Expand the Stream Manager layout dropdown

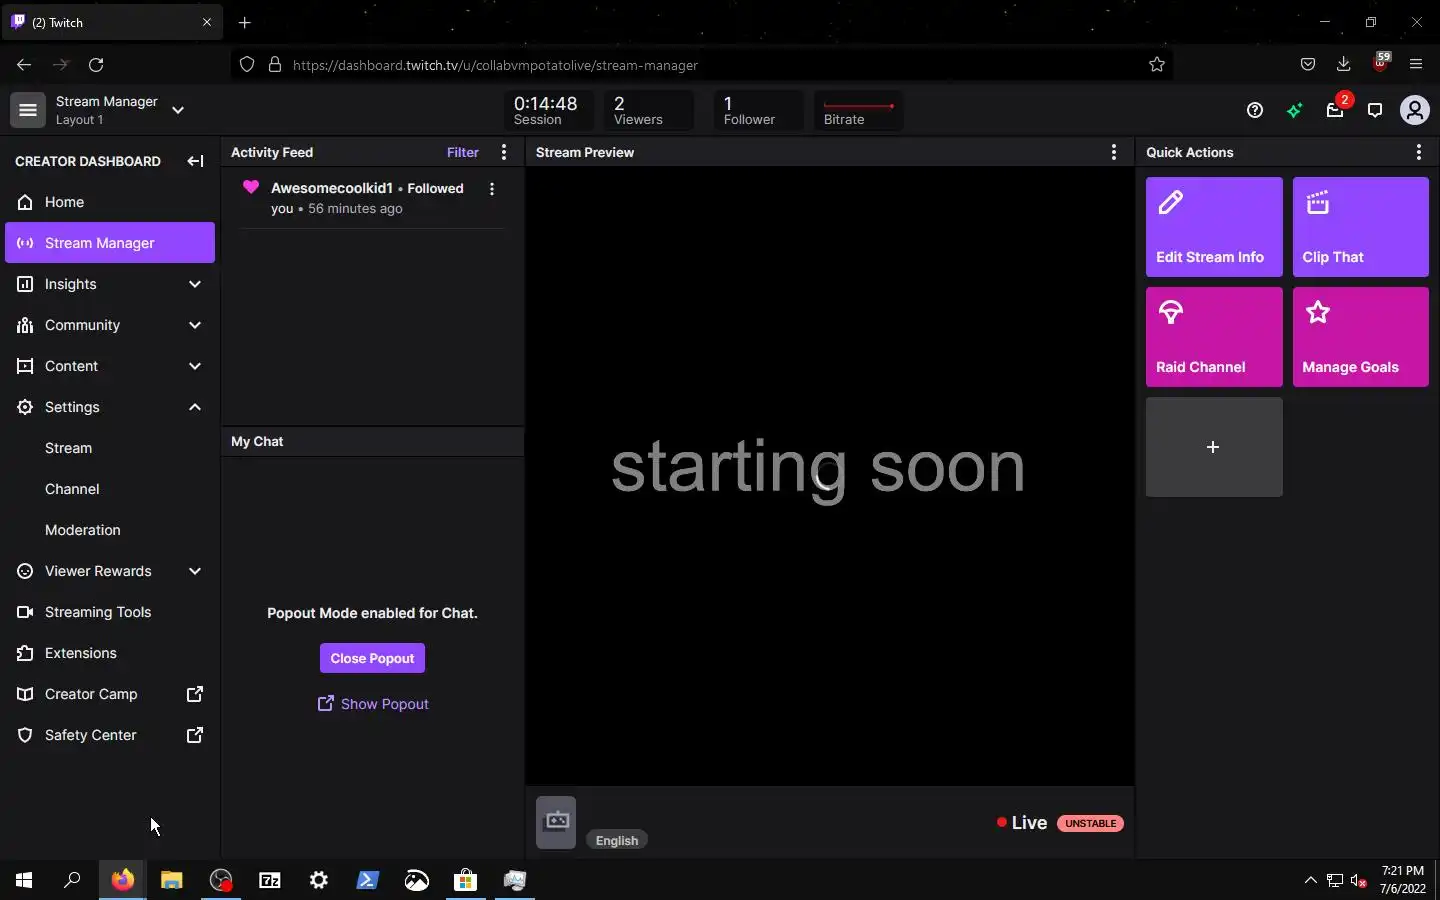coord(178,110)
